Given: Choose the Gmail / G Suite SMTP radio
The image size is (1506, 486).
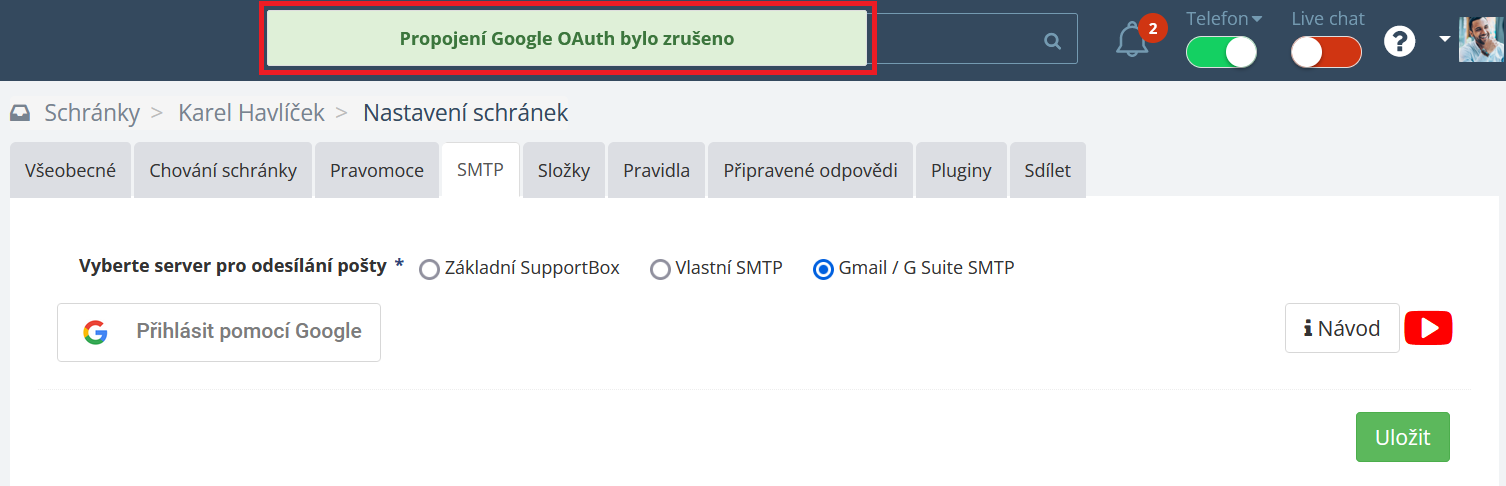Looking at the screenshot, I should 823,269.
